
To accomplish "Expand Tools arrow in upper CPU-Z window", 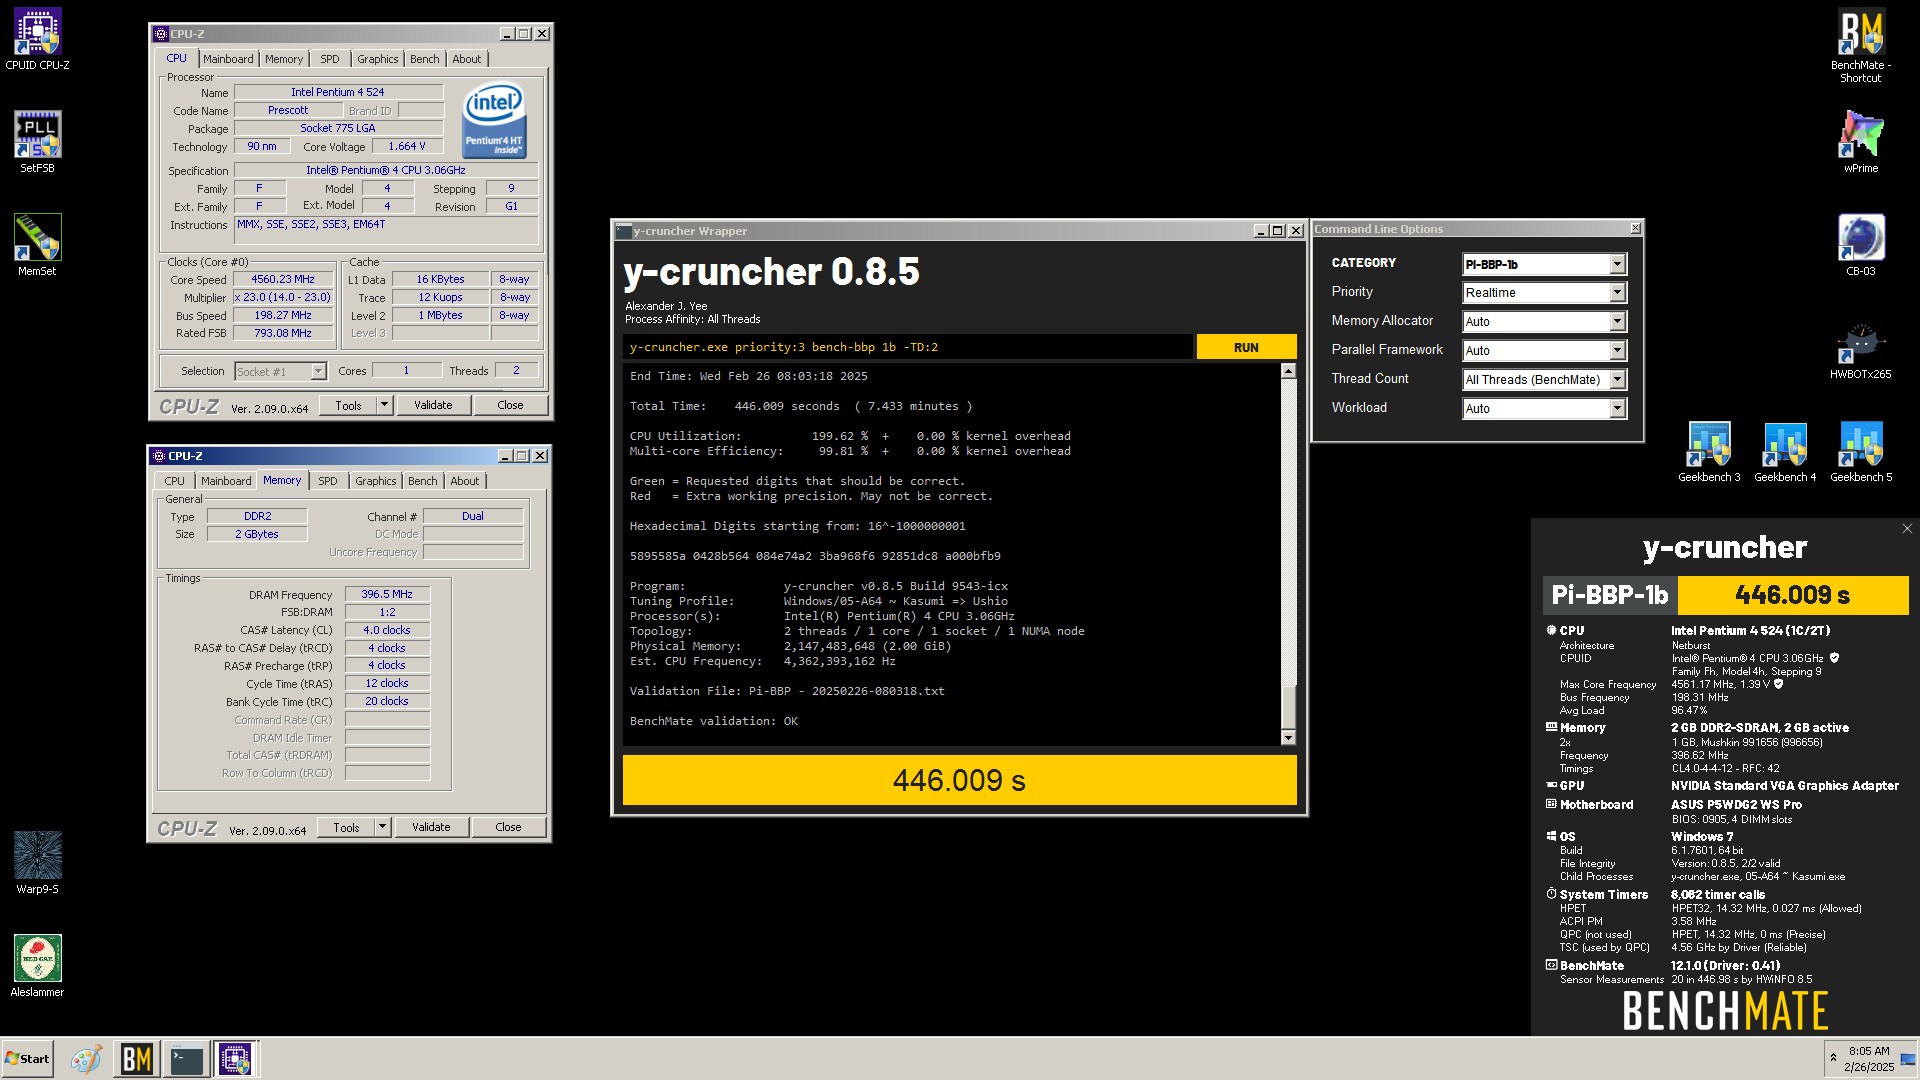I will tap(384, 405).
